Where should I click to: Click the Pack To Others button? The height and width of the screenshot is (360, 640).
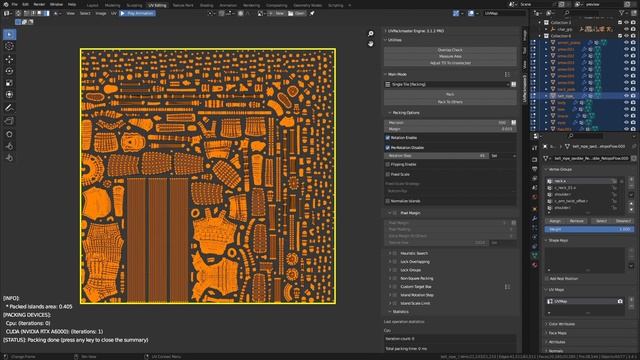[x=450, y=102]
